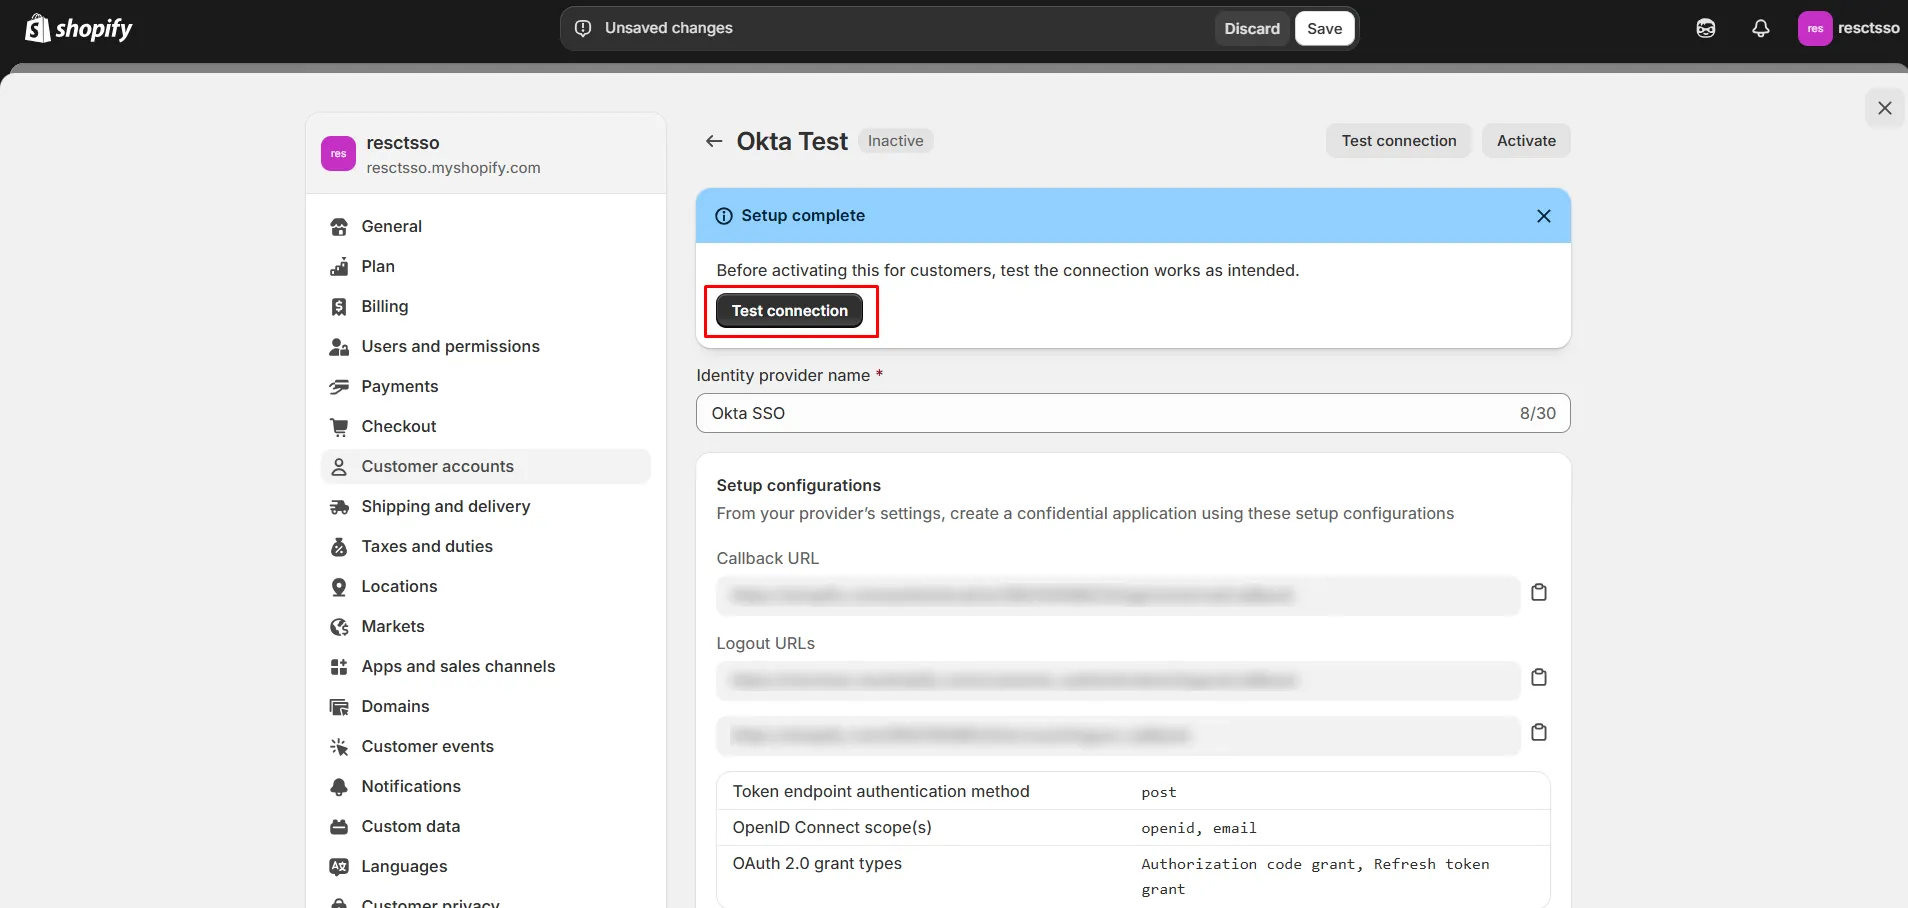Activate the Okta Test provider

1526,141
